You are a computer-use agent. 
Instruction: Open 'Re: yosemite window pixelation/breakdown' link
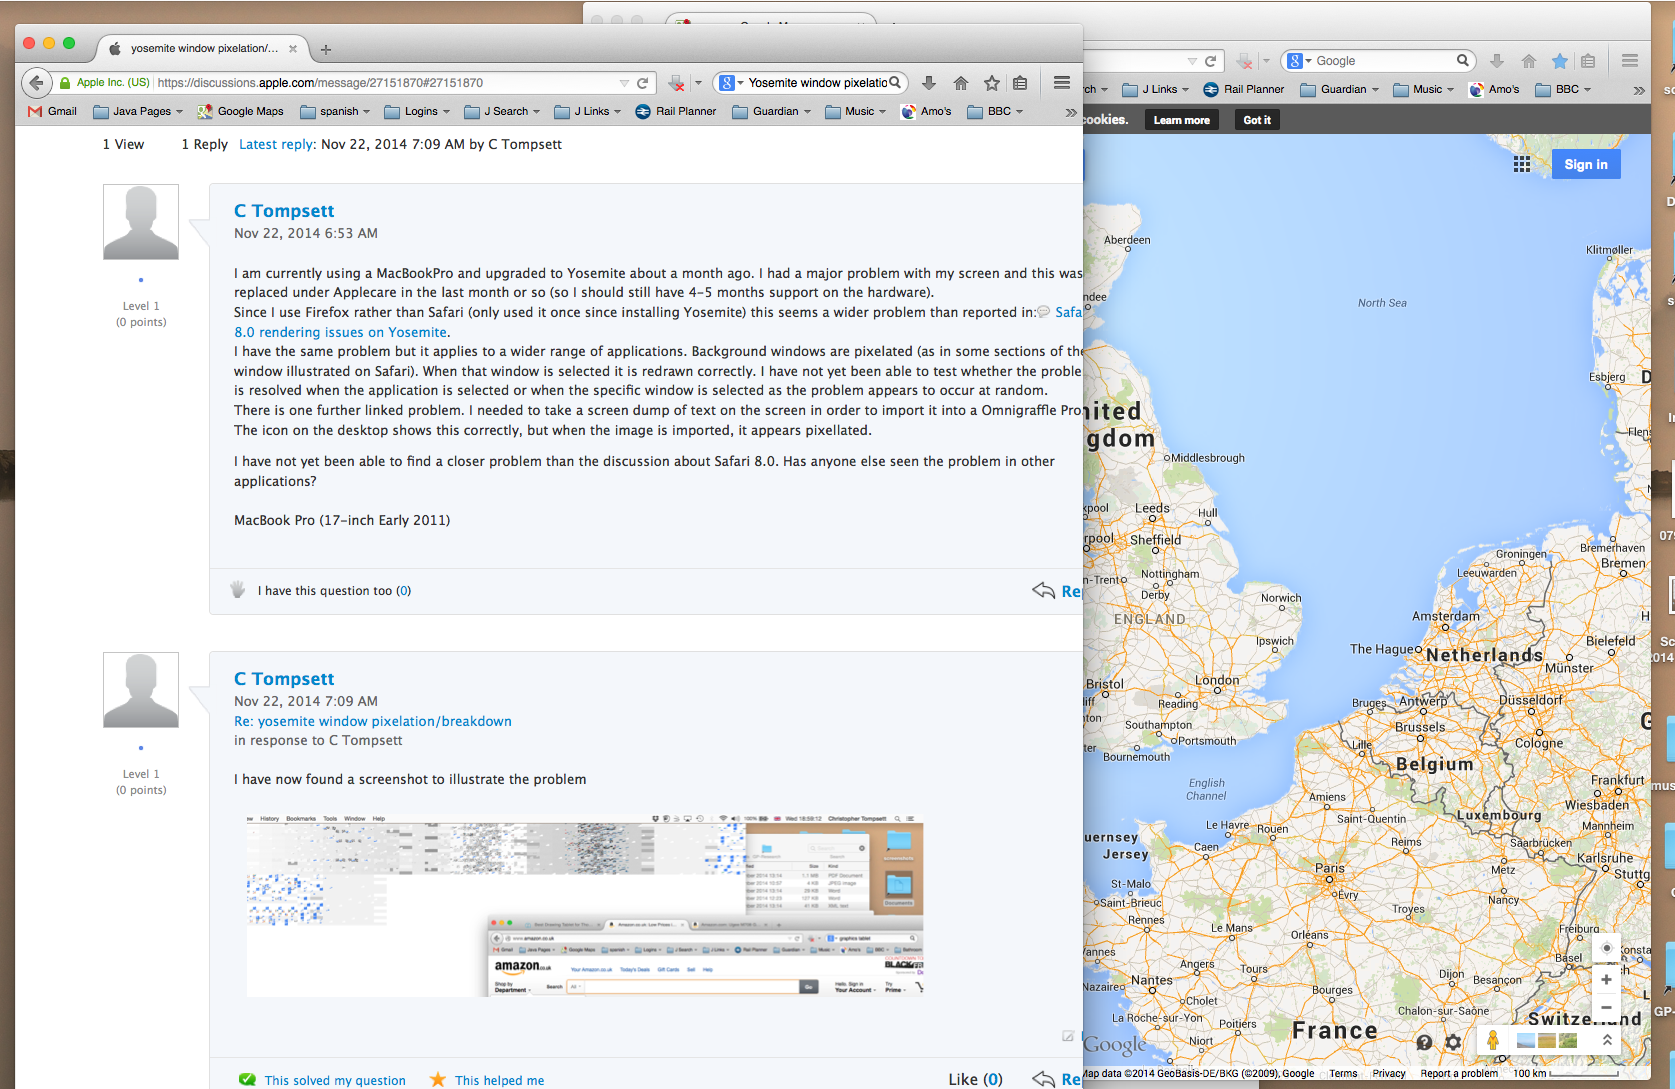(x=373, y=721)
